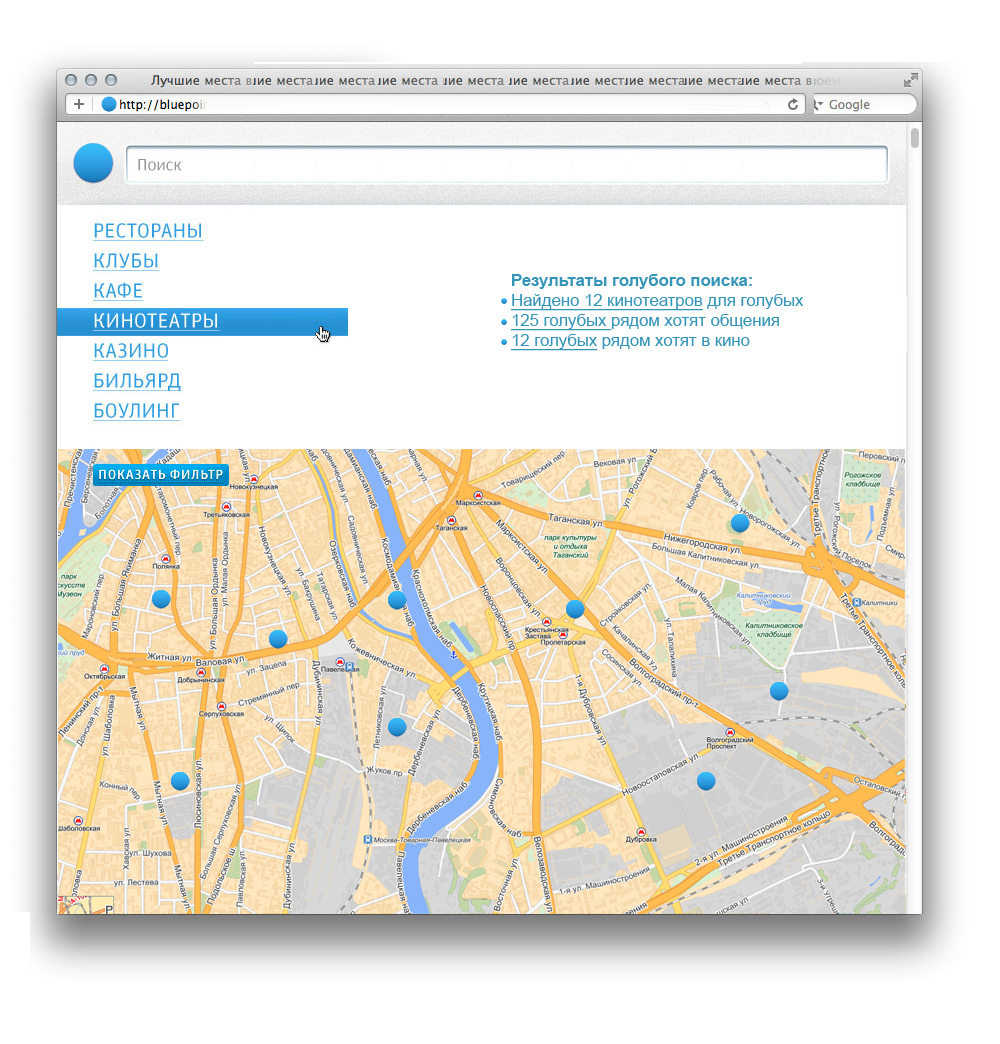Select Кинотеатры in the category menu
The image size is (1000, 1044).
coord(156,321)
